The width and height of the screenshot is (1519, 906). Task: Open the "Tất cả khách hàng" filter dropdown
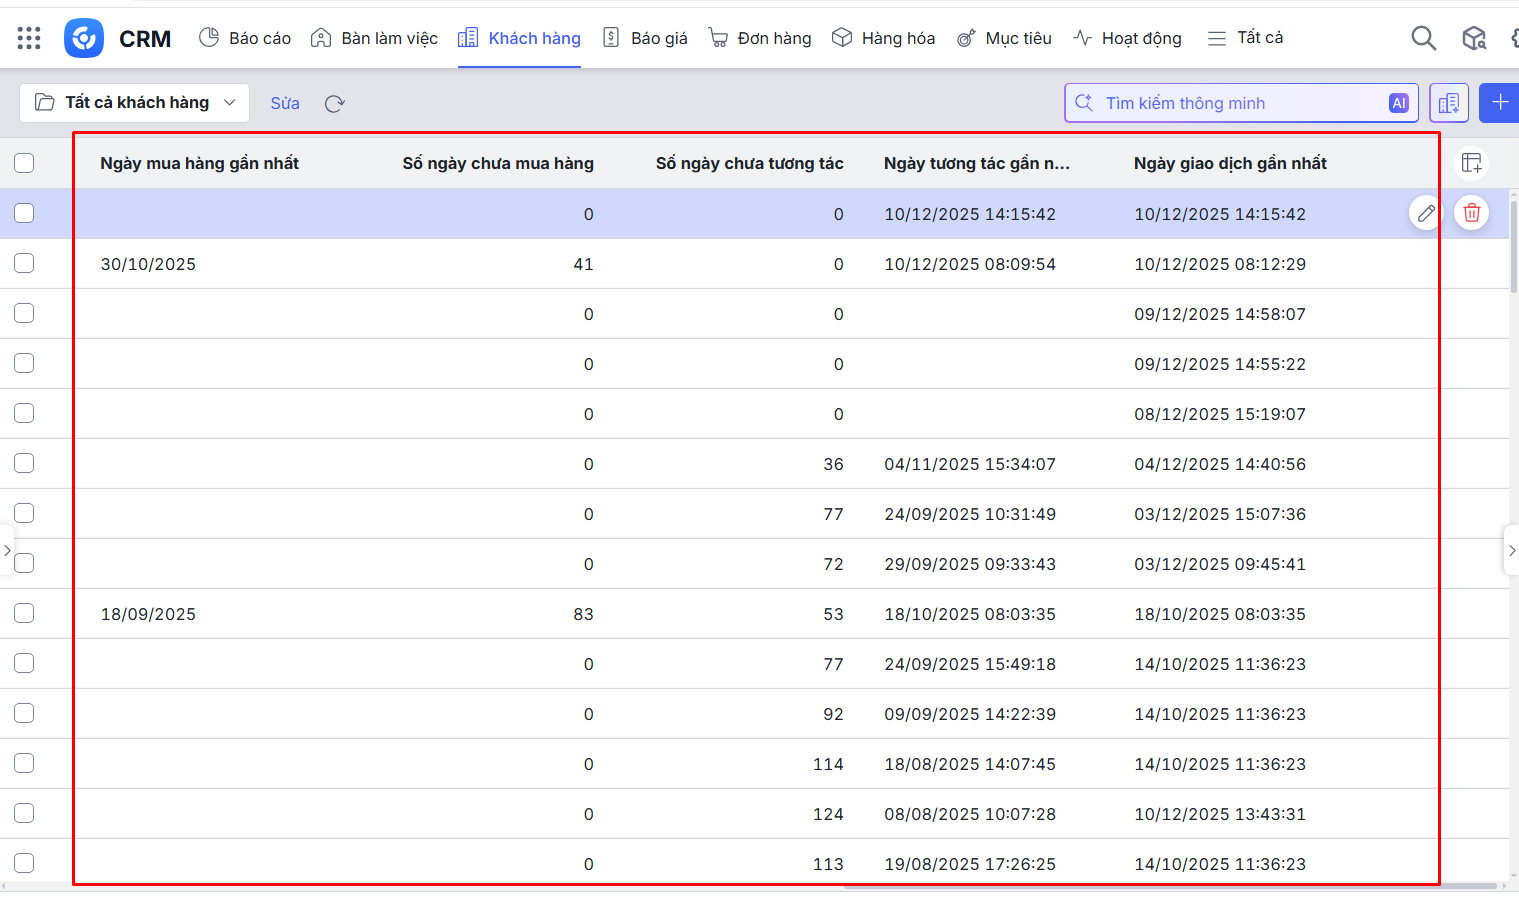135,103
